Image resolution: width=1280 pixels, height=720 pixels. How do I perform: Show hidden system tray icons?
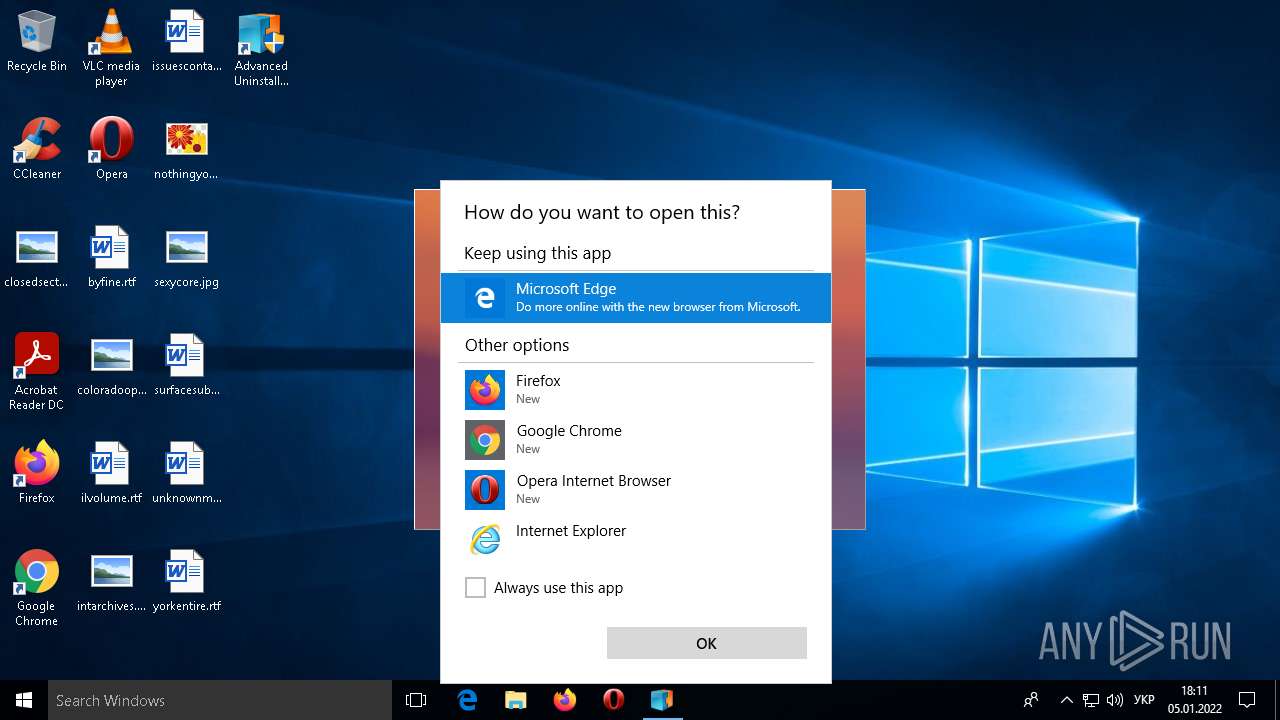(x=1066, y=700)
